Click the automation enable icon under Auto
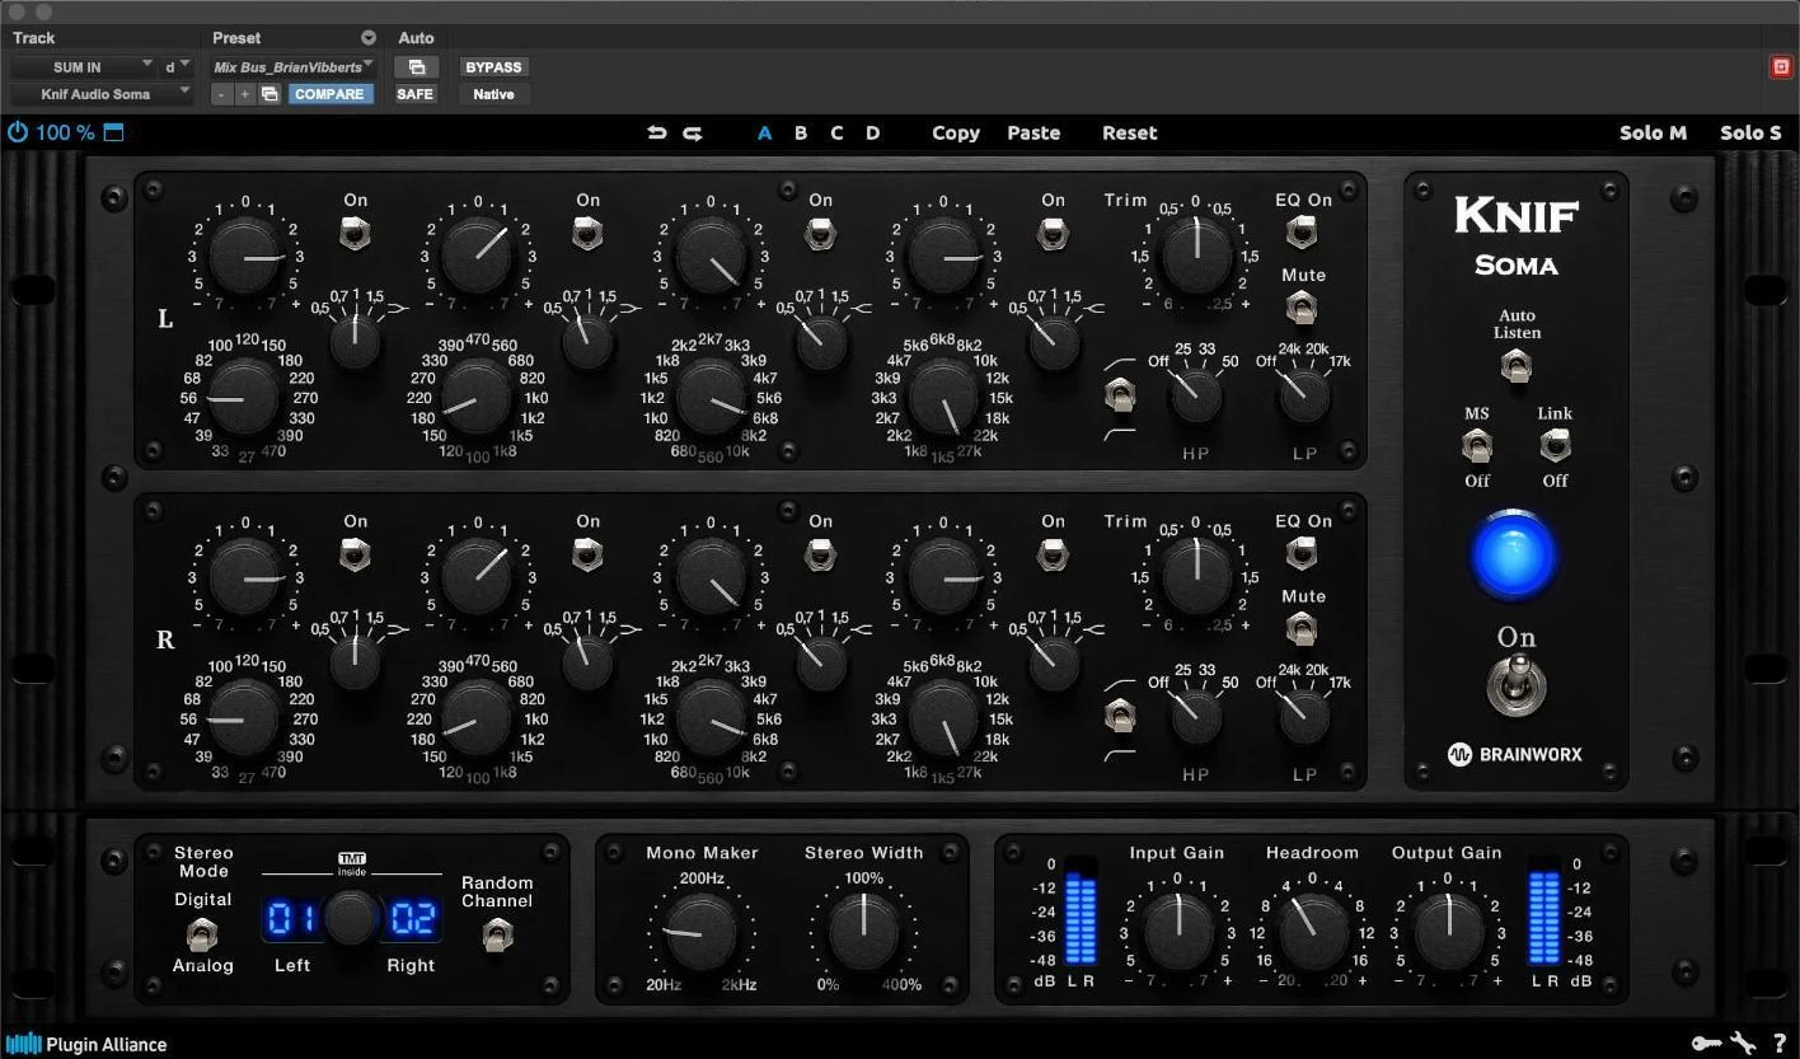1800x1059 pixels. (x=416, y=67)
